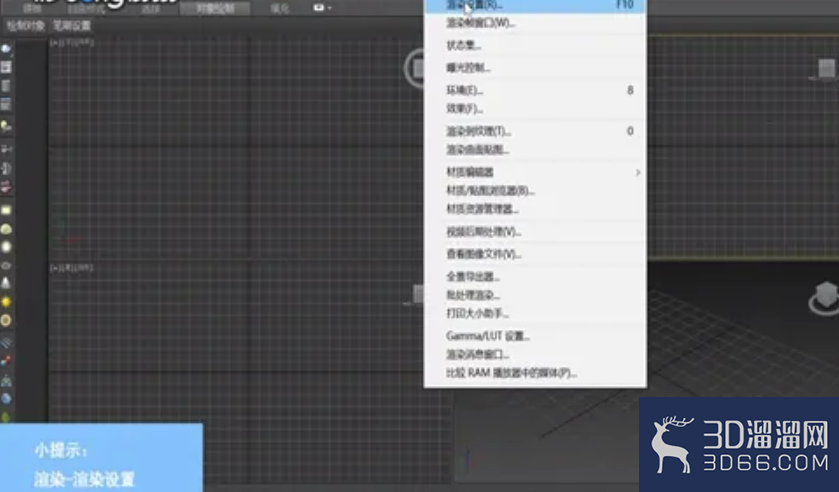
Task: Click the front viewport [+][前][线框] label
Action: coord(72,267)
